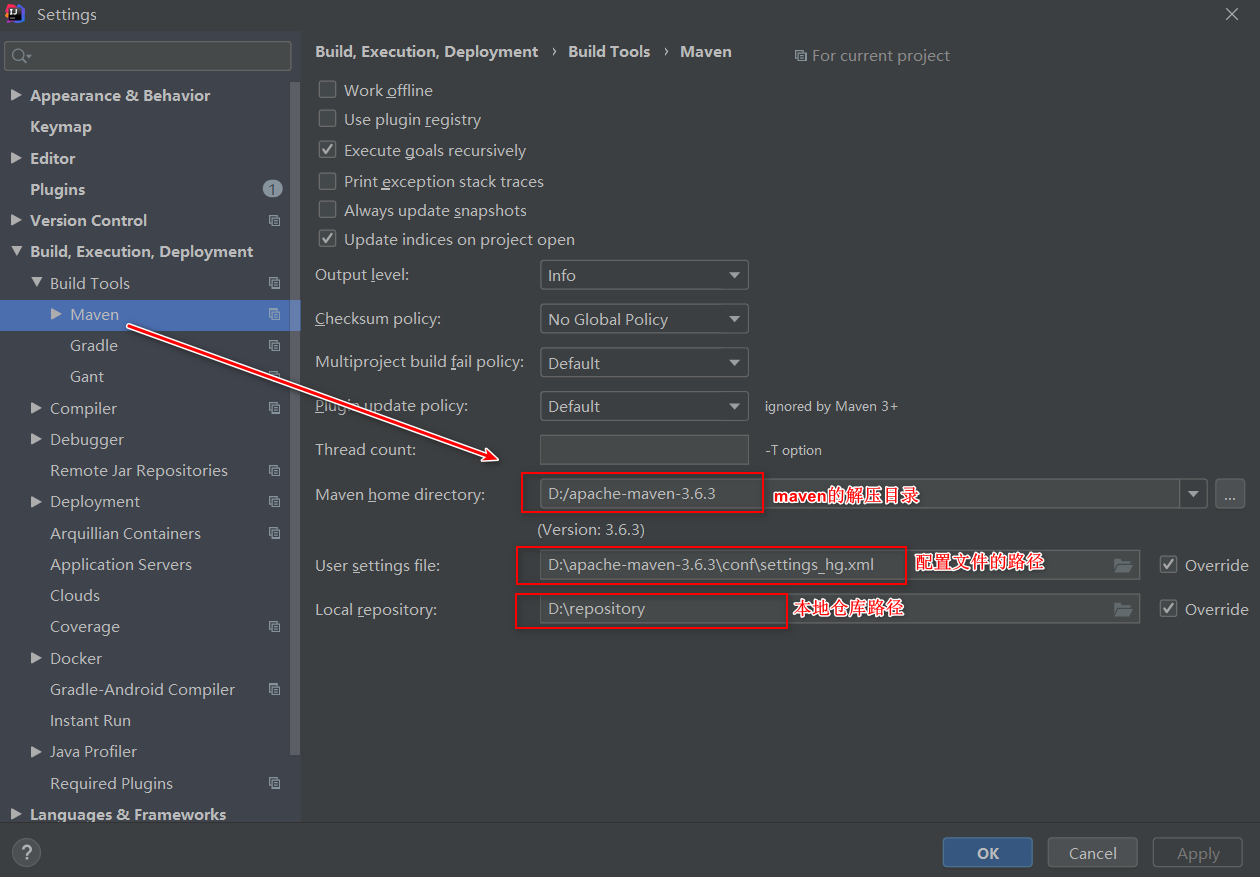Image resolution: width=1260 pixels, height=877 pixels.
Task: Open the Plugins settings page
Action: coord(58,189)
